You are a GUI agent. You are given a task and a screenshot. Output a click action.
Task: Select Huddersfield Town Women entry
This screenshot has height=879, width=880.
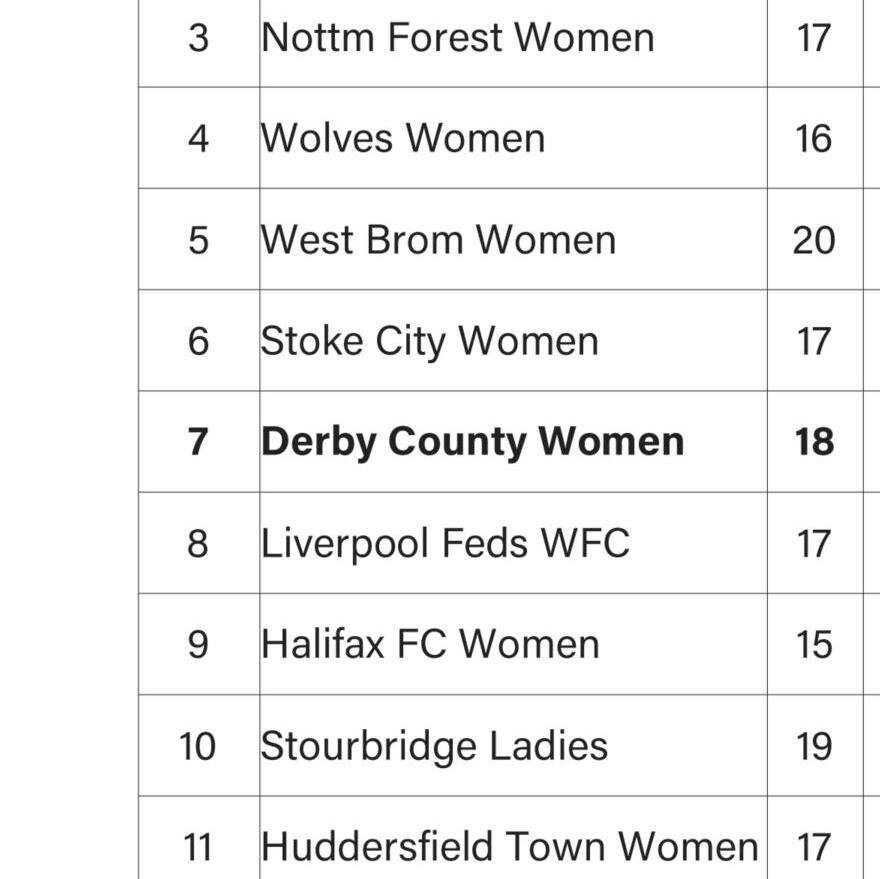tap(510, 846)
